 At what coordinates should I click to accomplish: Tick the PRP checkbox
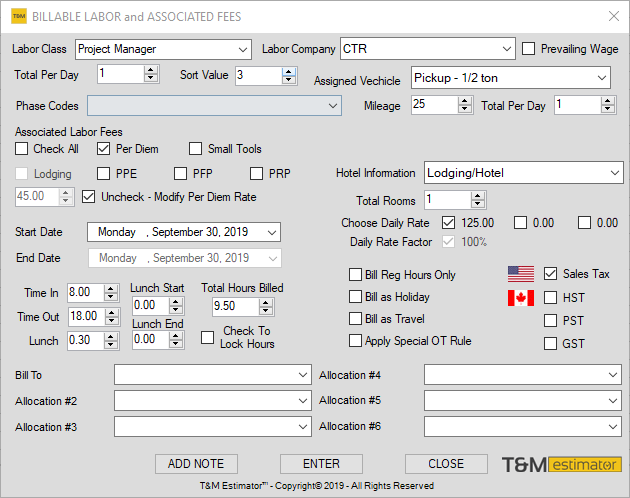click(256, 174)
